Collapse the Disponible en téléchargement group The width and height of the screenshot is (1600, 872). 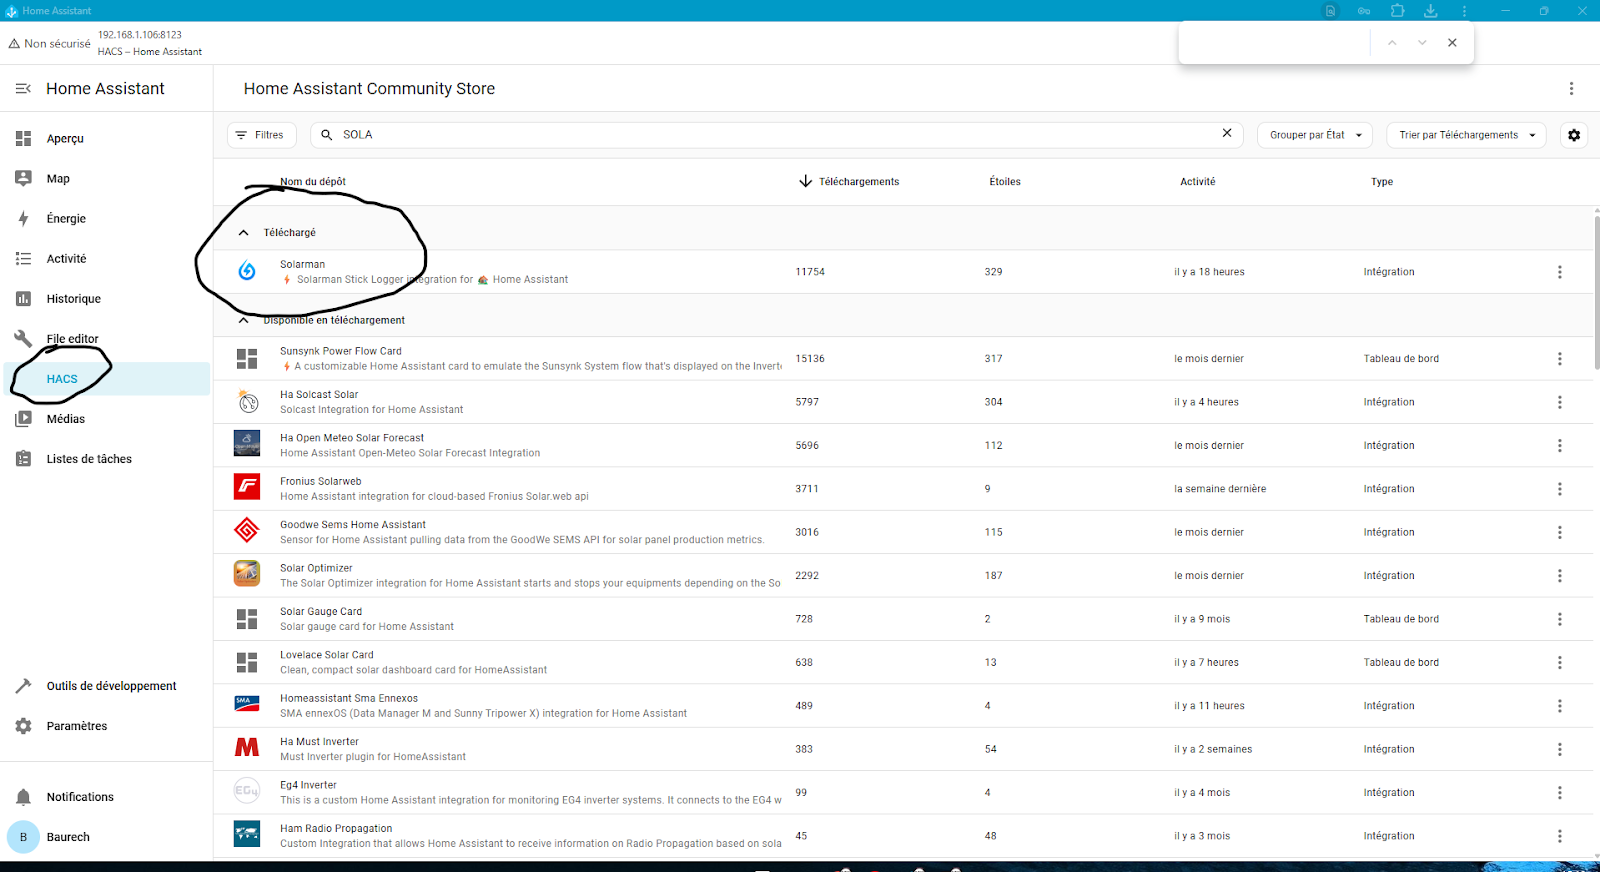243,321
